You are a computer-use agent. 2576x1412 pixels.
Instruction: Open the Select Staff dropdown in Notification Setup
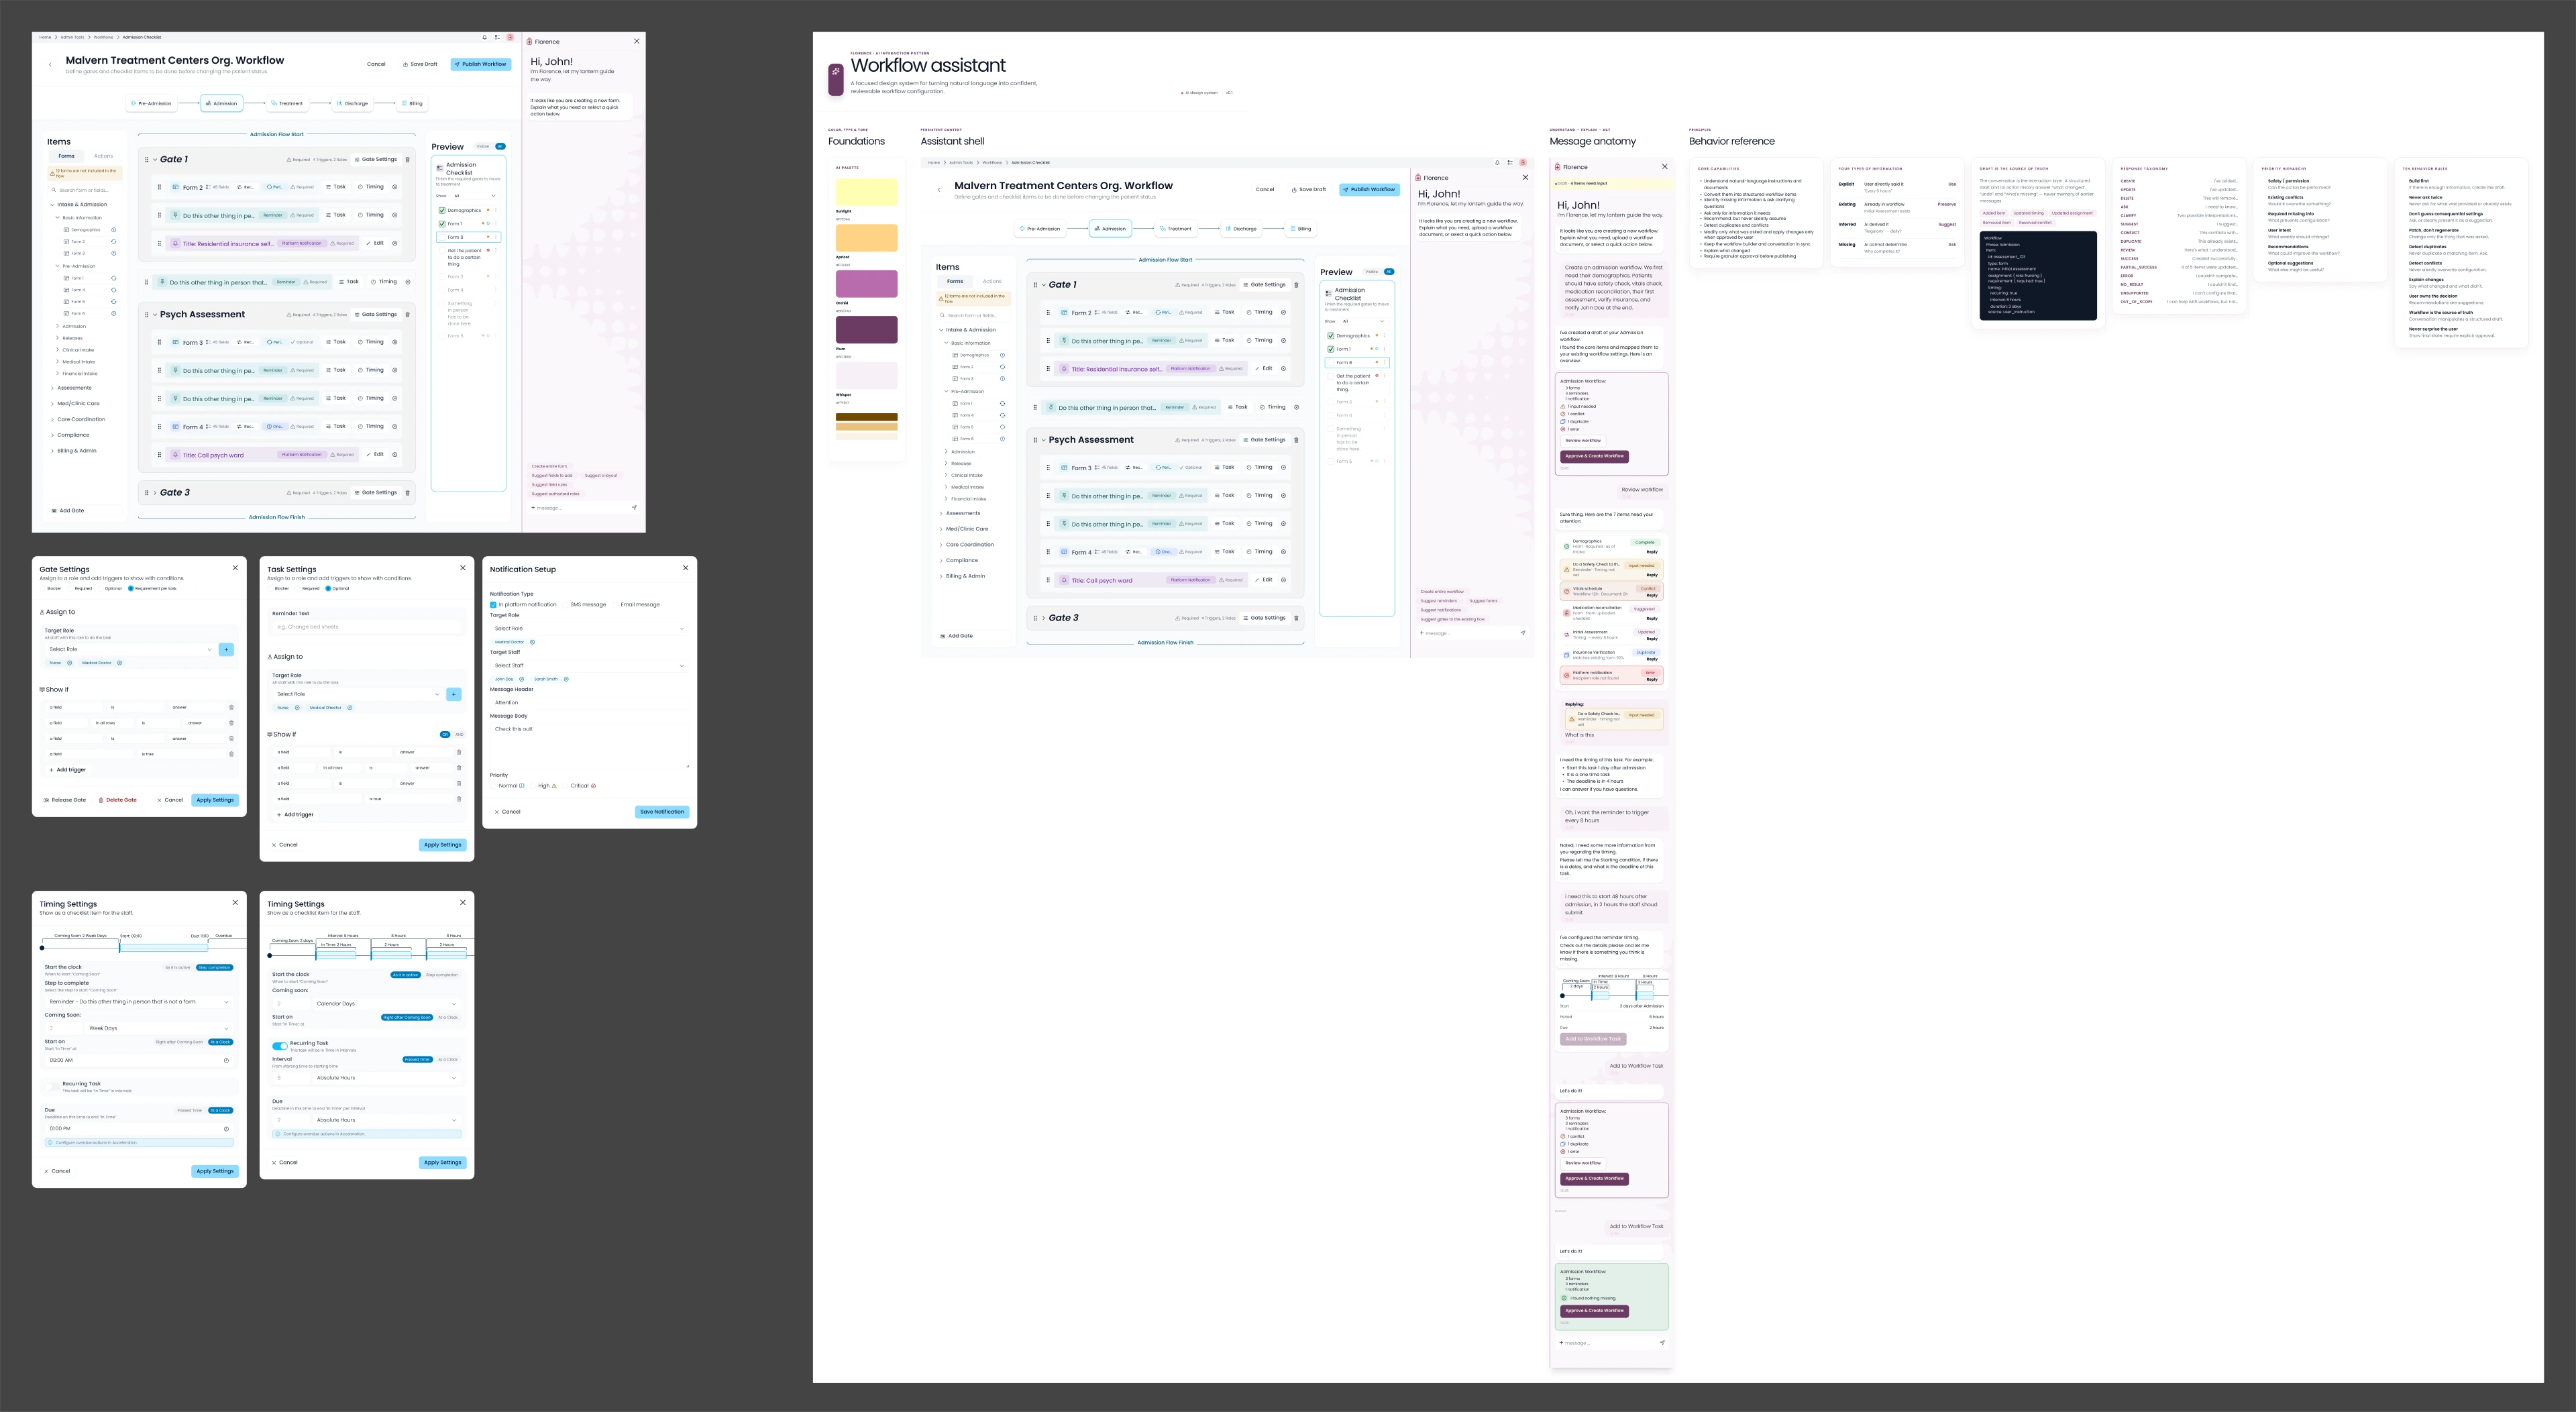589,665
